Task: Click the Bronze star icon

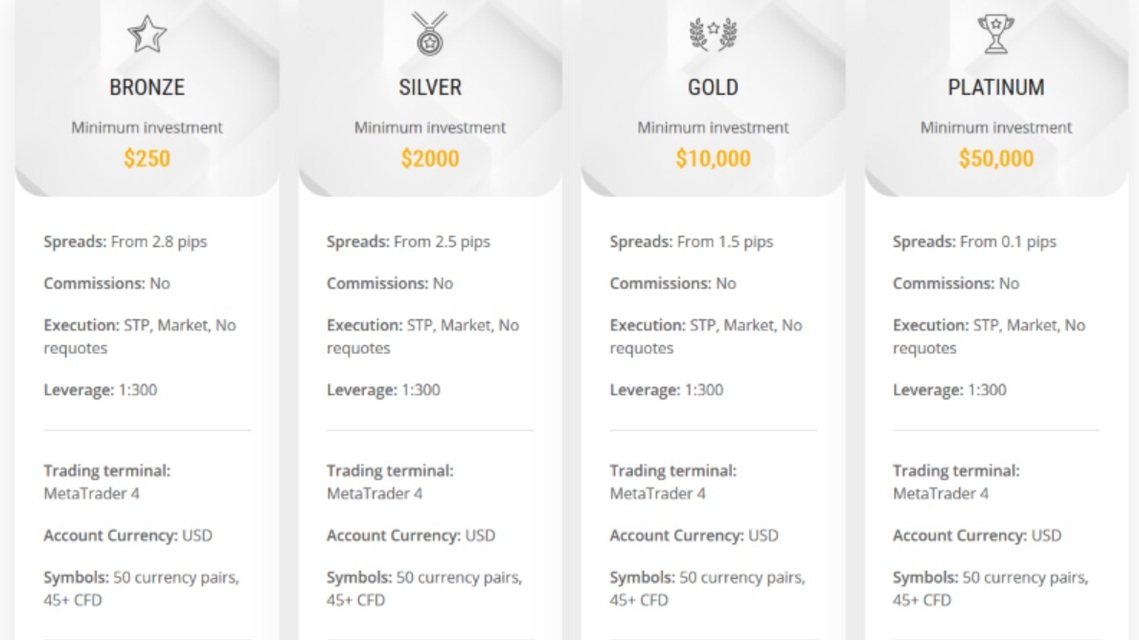Action: point(147,34)
